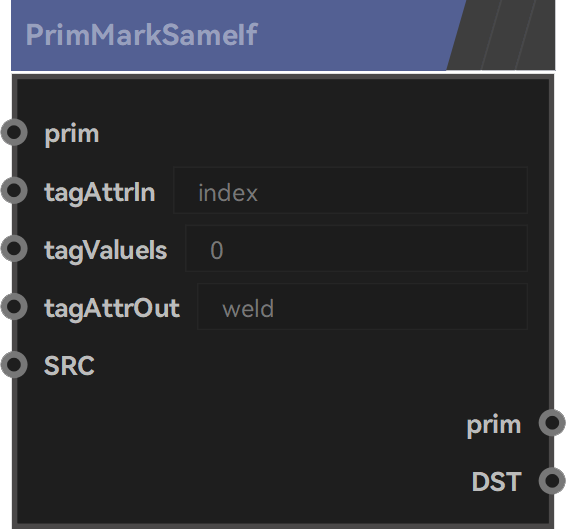
Task: Click the tagAttrOut parameter label
Action: [112, 309]
